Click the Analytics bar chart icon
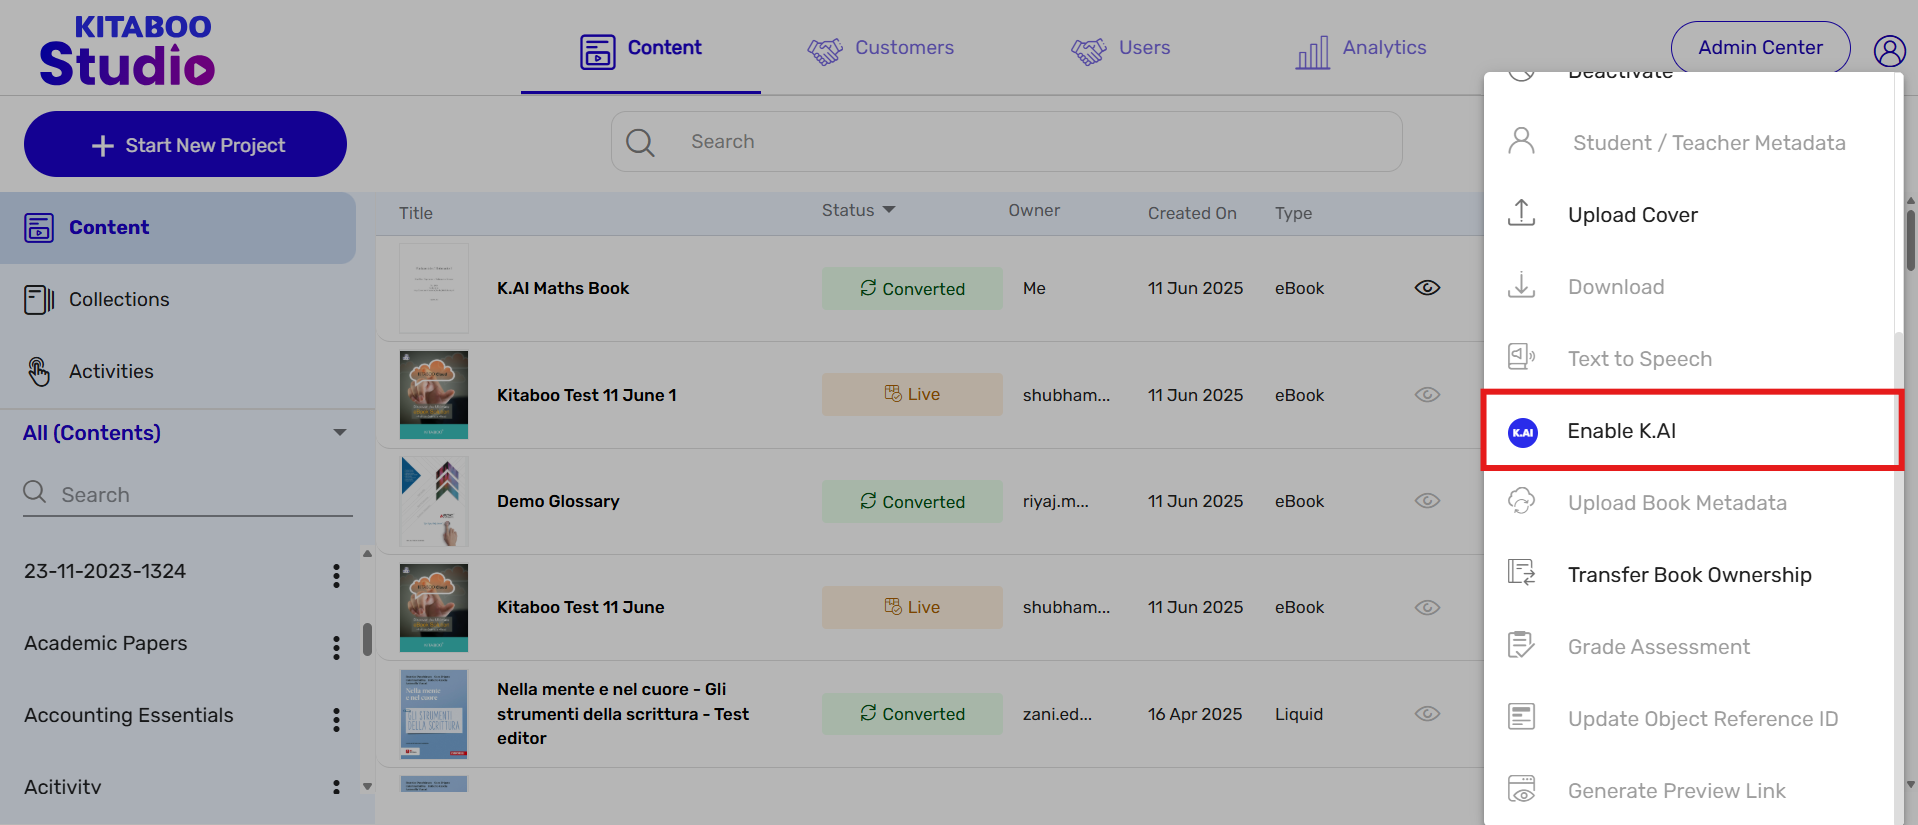This screenshot has height=825, width=1918. [x=1313, y=52]
